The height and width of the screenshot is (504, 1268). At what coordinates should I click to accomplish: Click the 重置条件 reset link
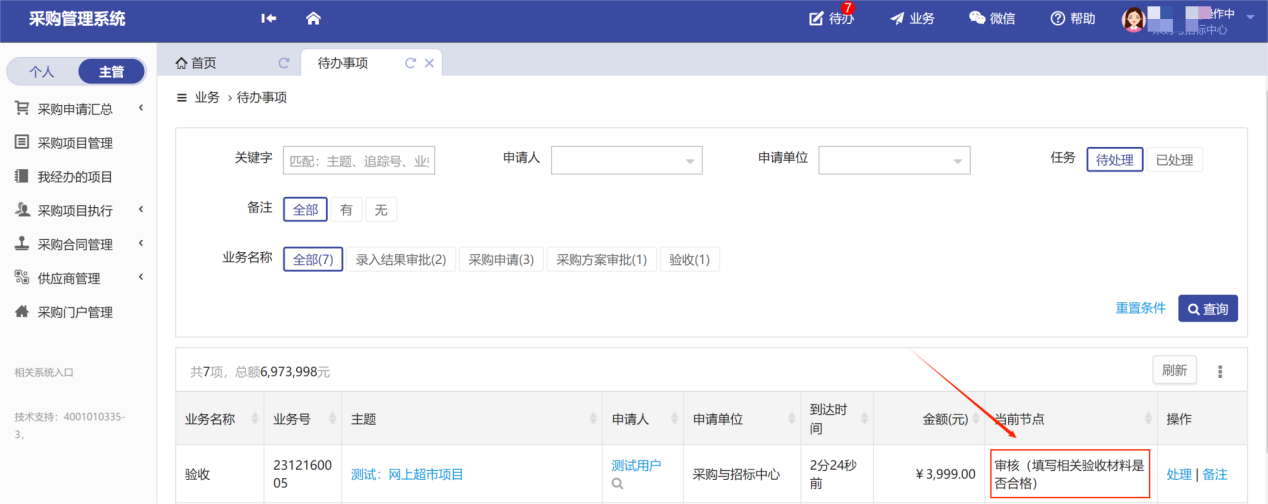point(1140,308)
